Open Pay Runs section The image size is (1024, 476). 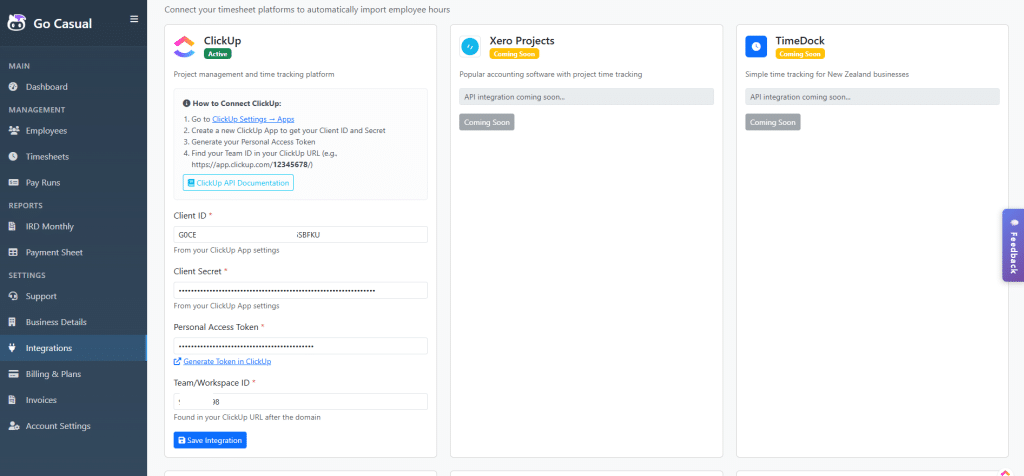42,182
